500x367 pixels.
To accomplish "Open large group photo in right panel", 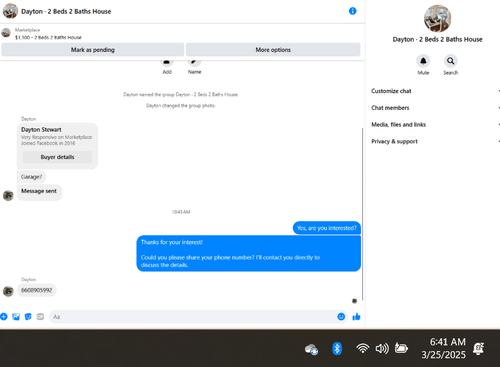I will 437,18.
